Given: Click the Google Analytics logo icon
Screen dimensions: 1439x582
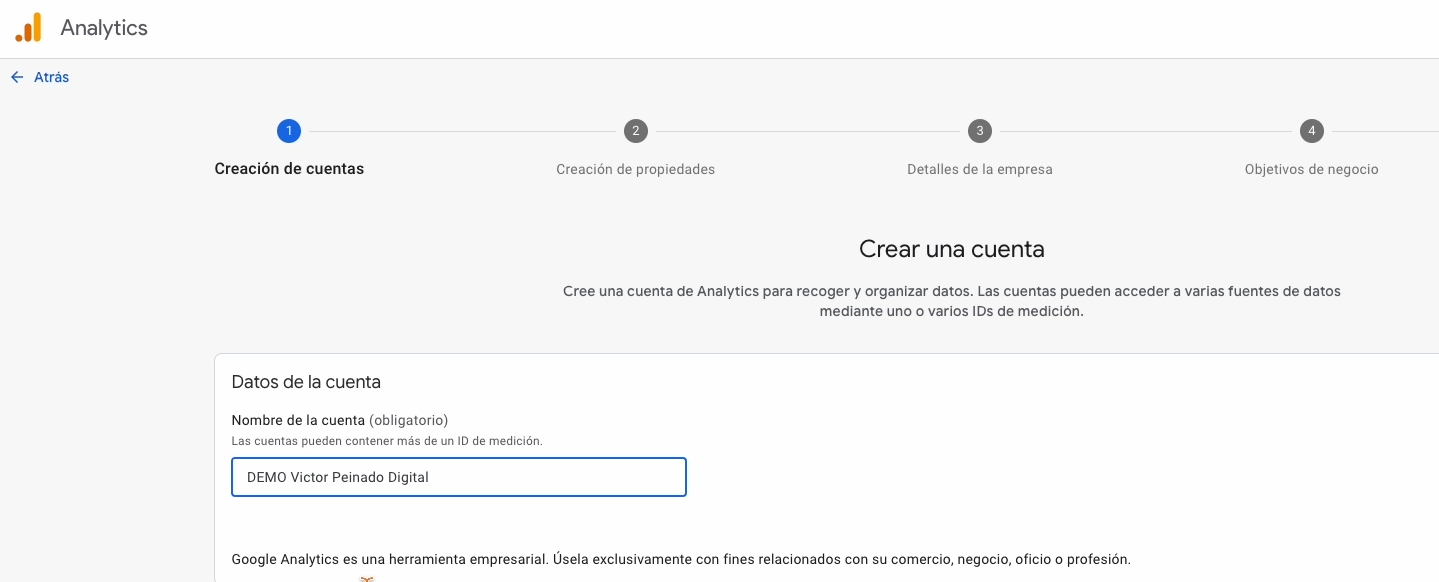Looking at the screenshot, I should [28, 27].
